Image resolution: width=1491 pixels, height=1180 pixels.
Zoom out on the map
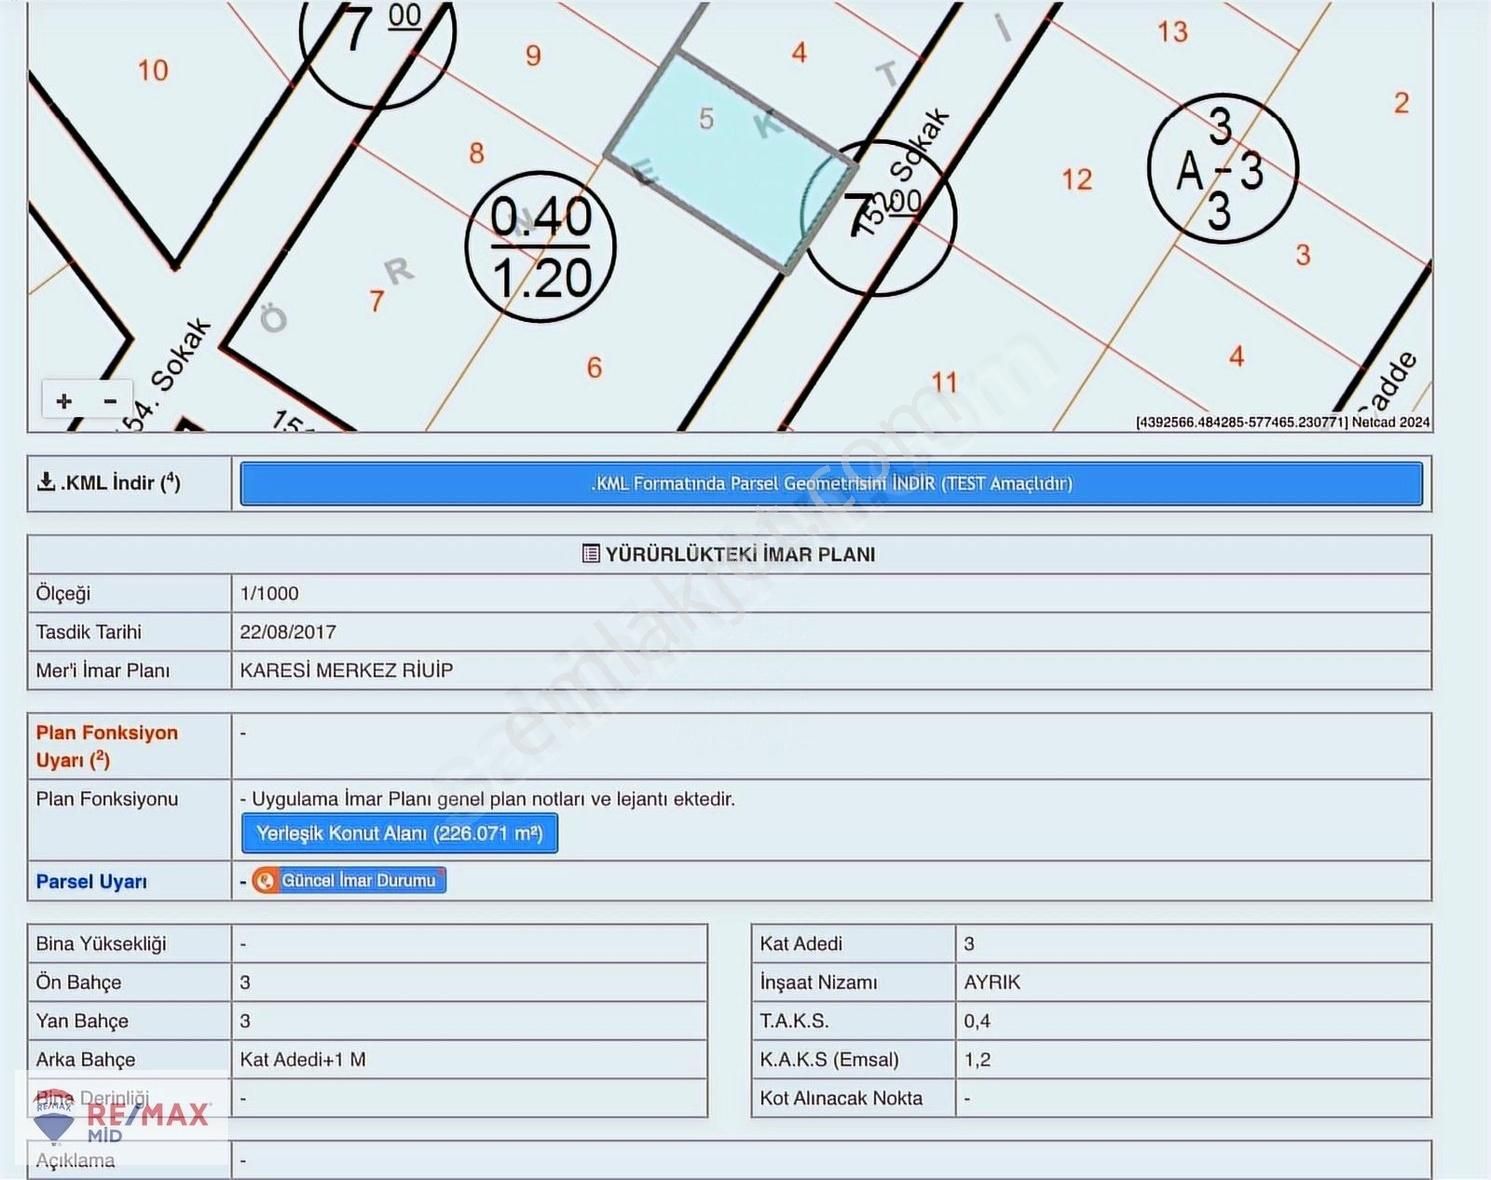110,401
